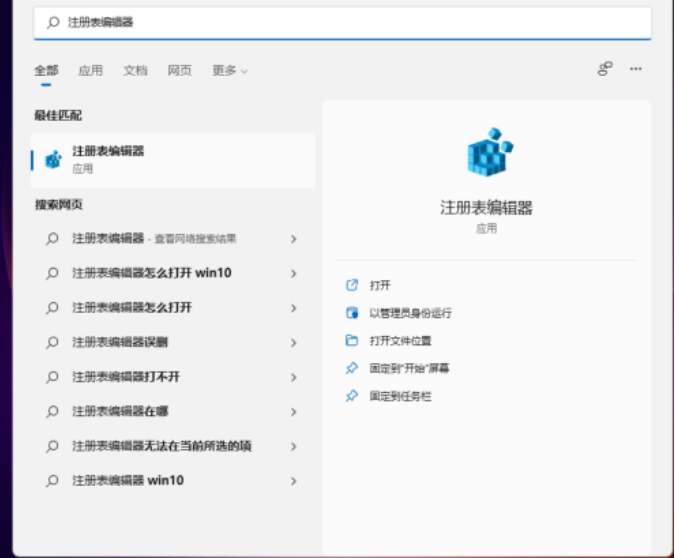Choose 以管理员身份运行 option

[410, 313]
